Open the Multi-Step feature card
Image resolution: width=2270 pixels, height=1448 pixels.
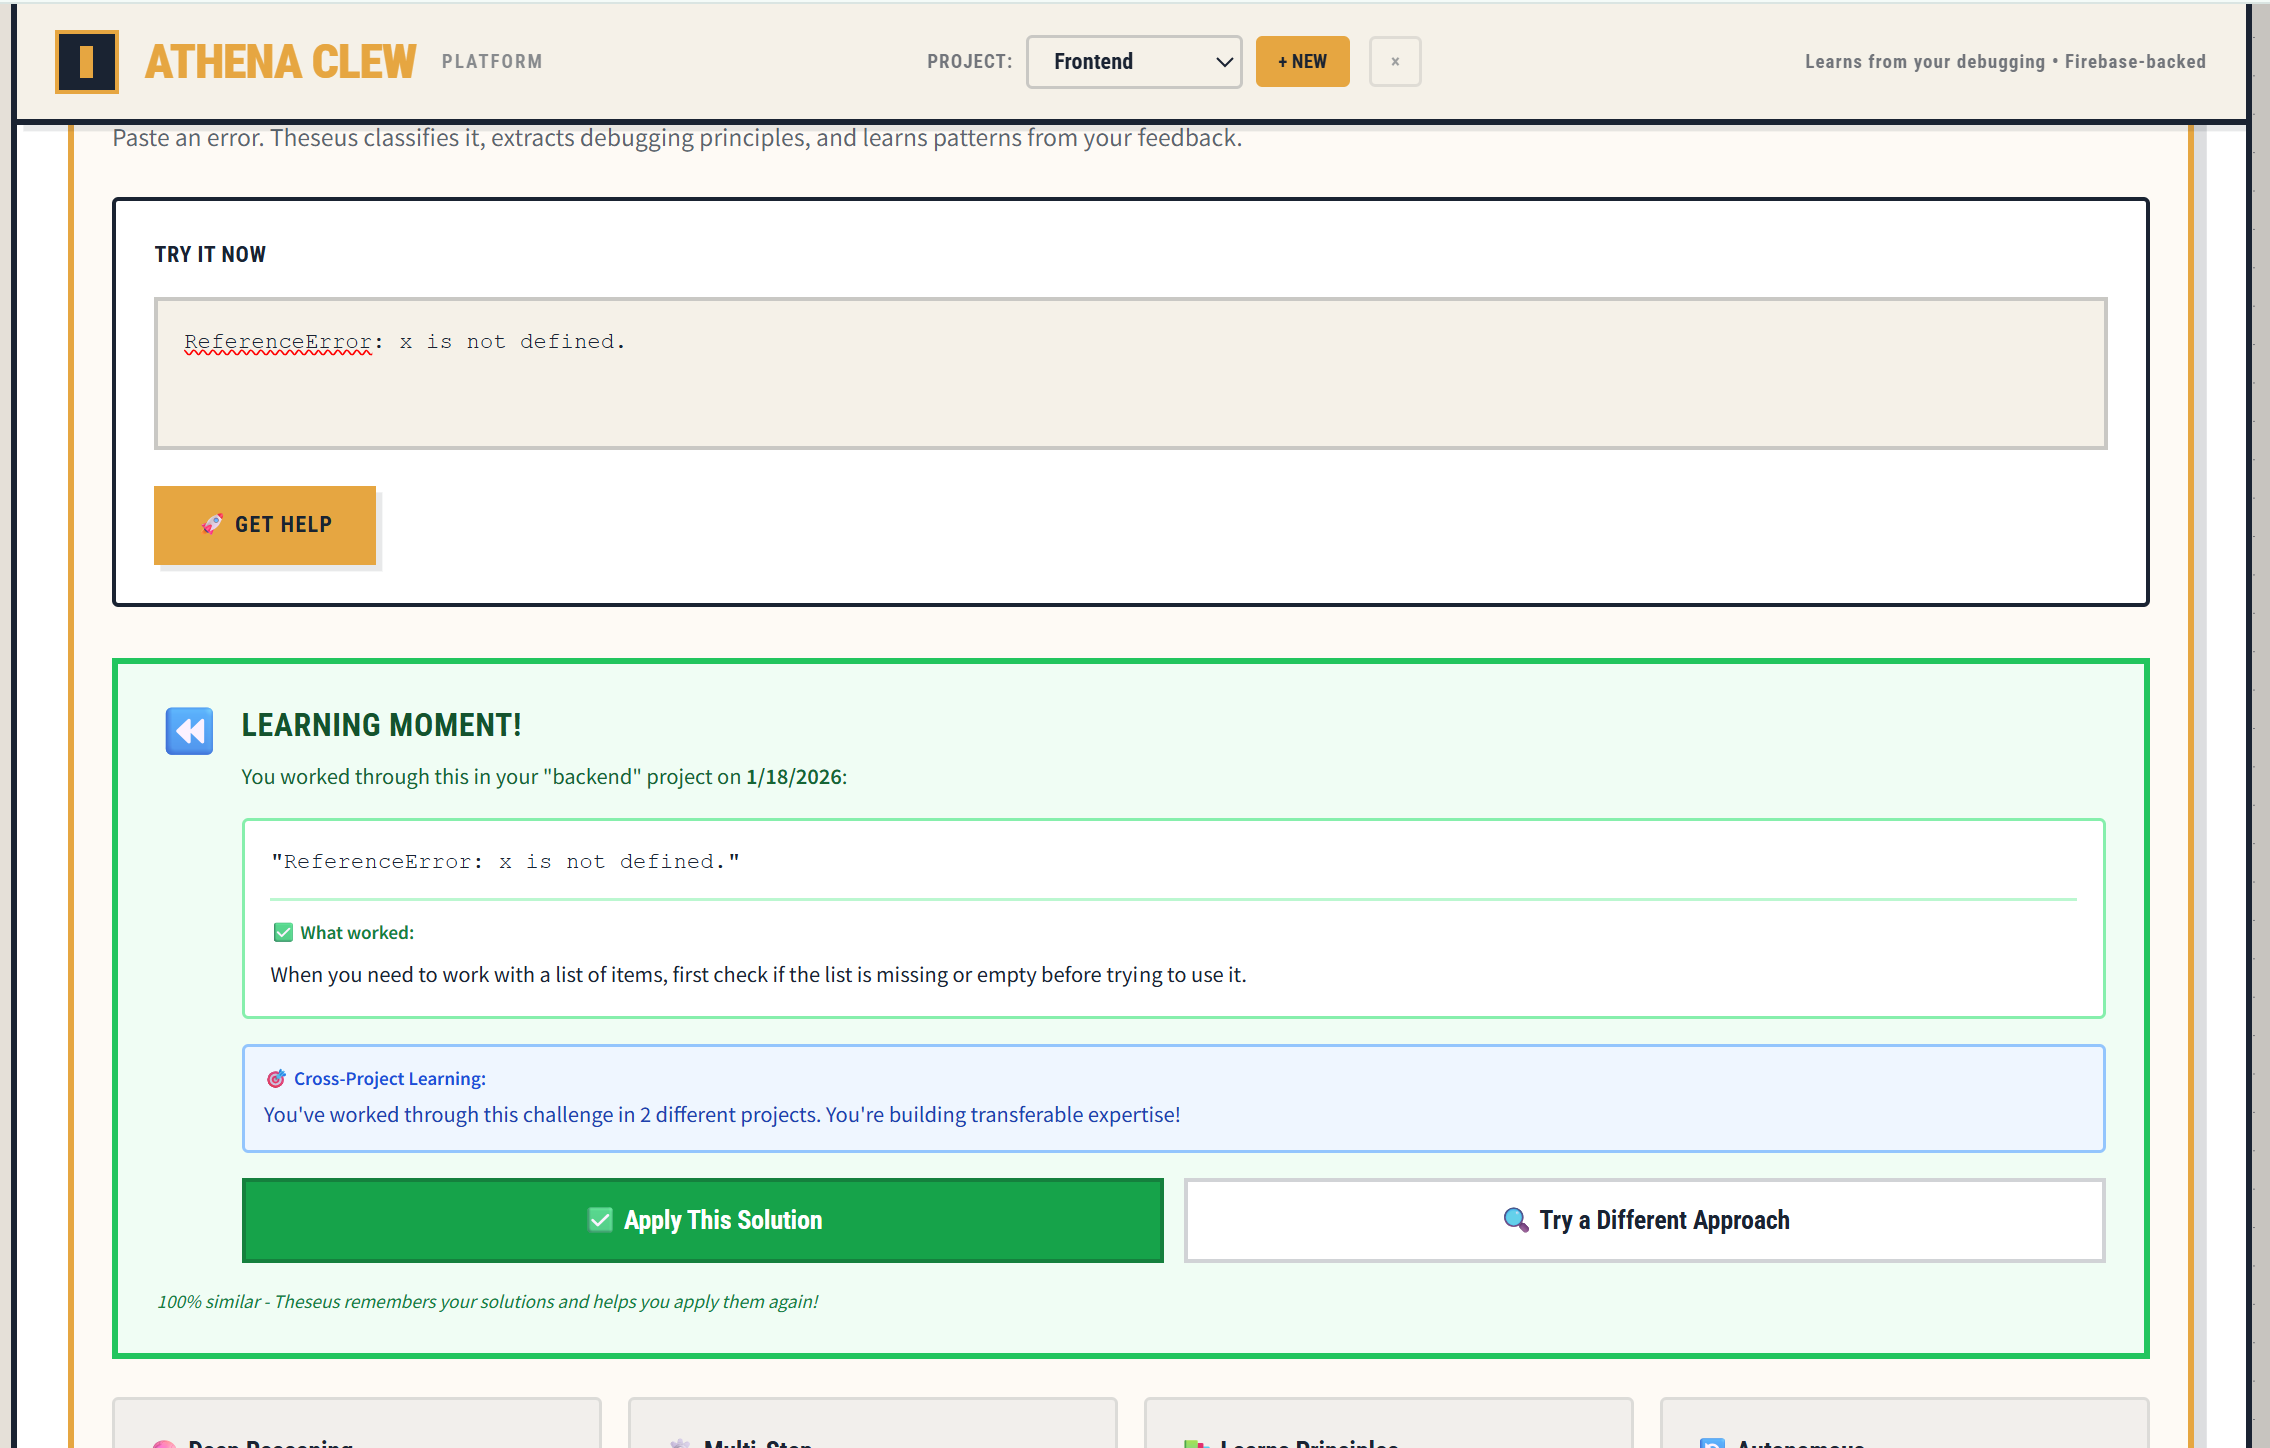coord(872,1428)
